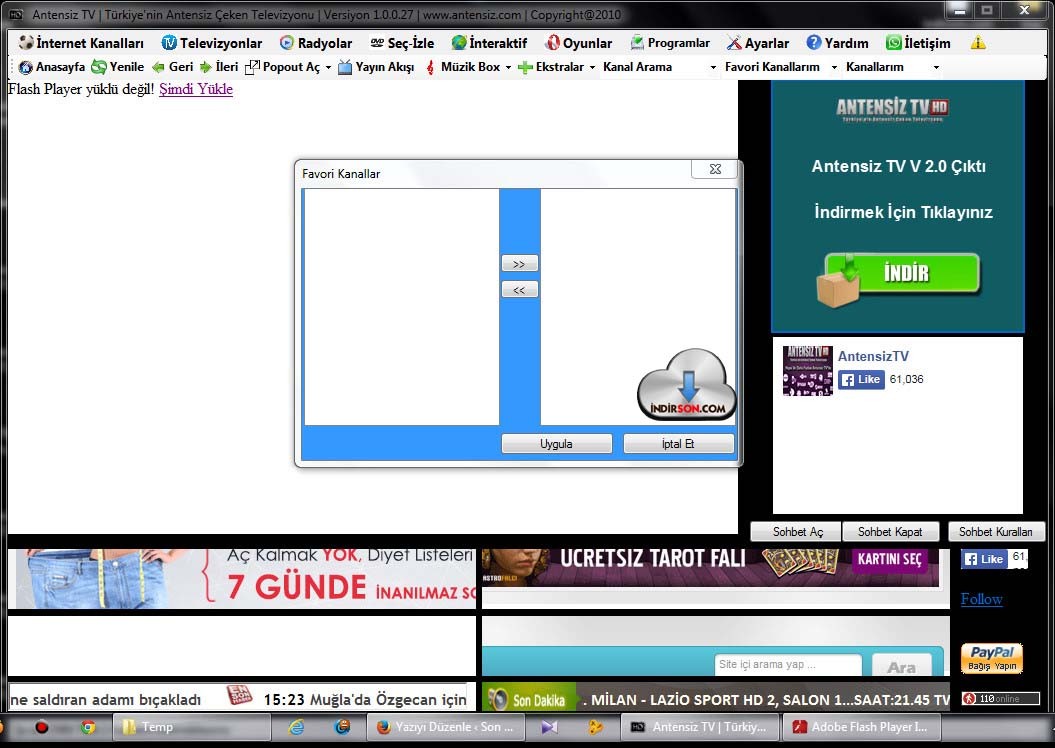
Task: Like AntensizTV with the Facebook Like button
Action: point(861,379)
